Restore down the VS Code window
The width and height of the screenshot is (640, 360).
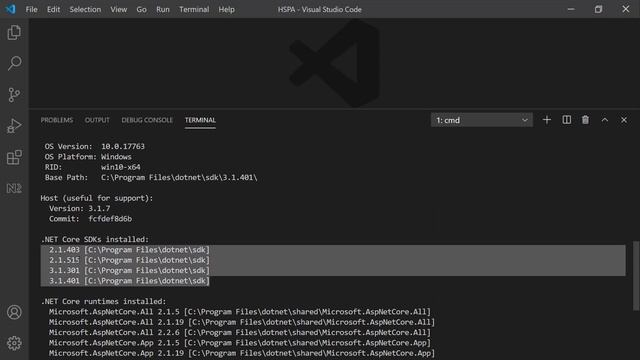[598, 9]
